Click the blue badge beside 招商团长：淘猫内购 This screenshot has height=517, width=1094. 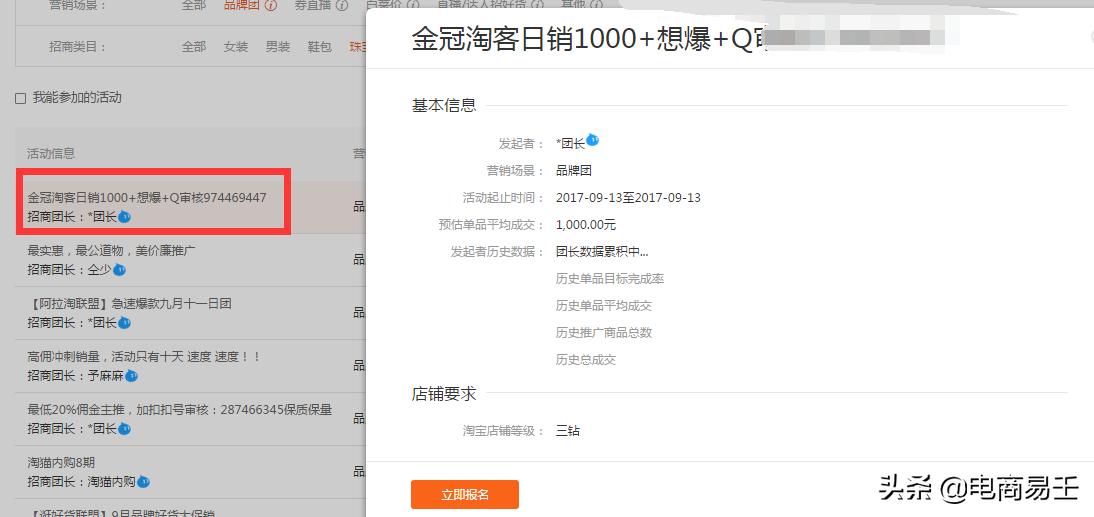(x=144, y=482)
